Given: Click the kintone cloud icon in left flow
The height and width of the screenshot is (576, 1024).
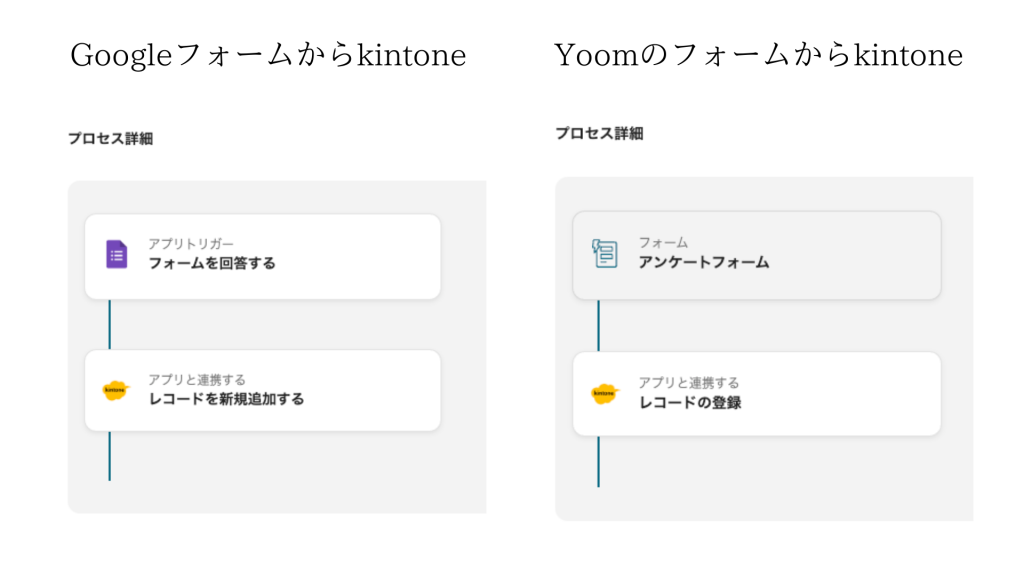Looking at the screenshot, I should click(116, 391).
